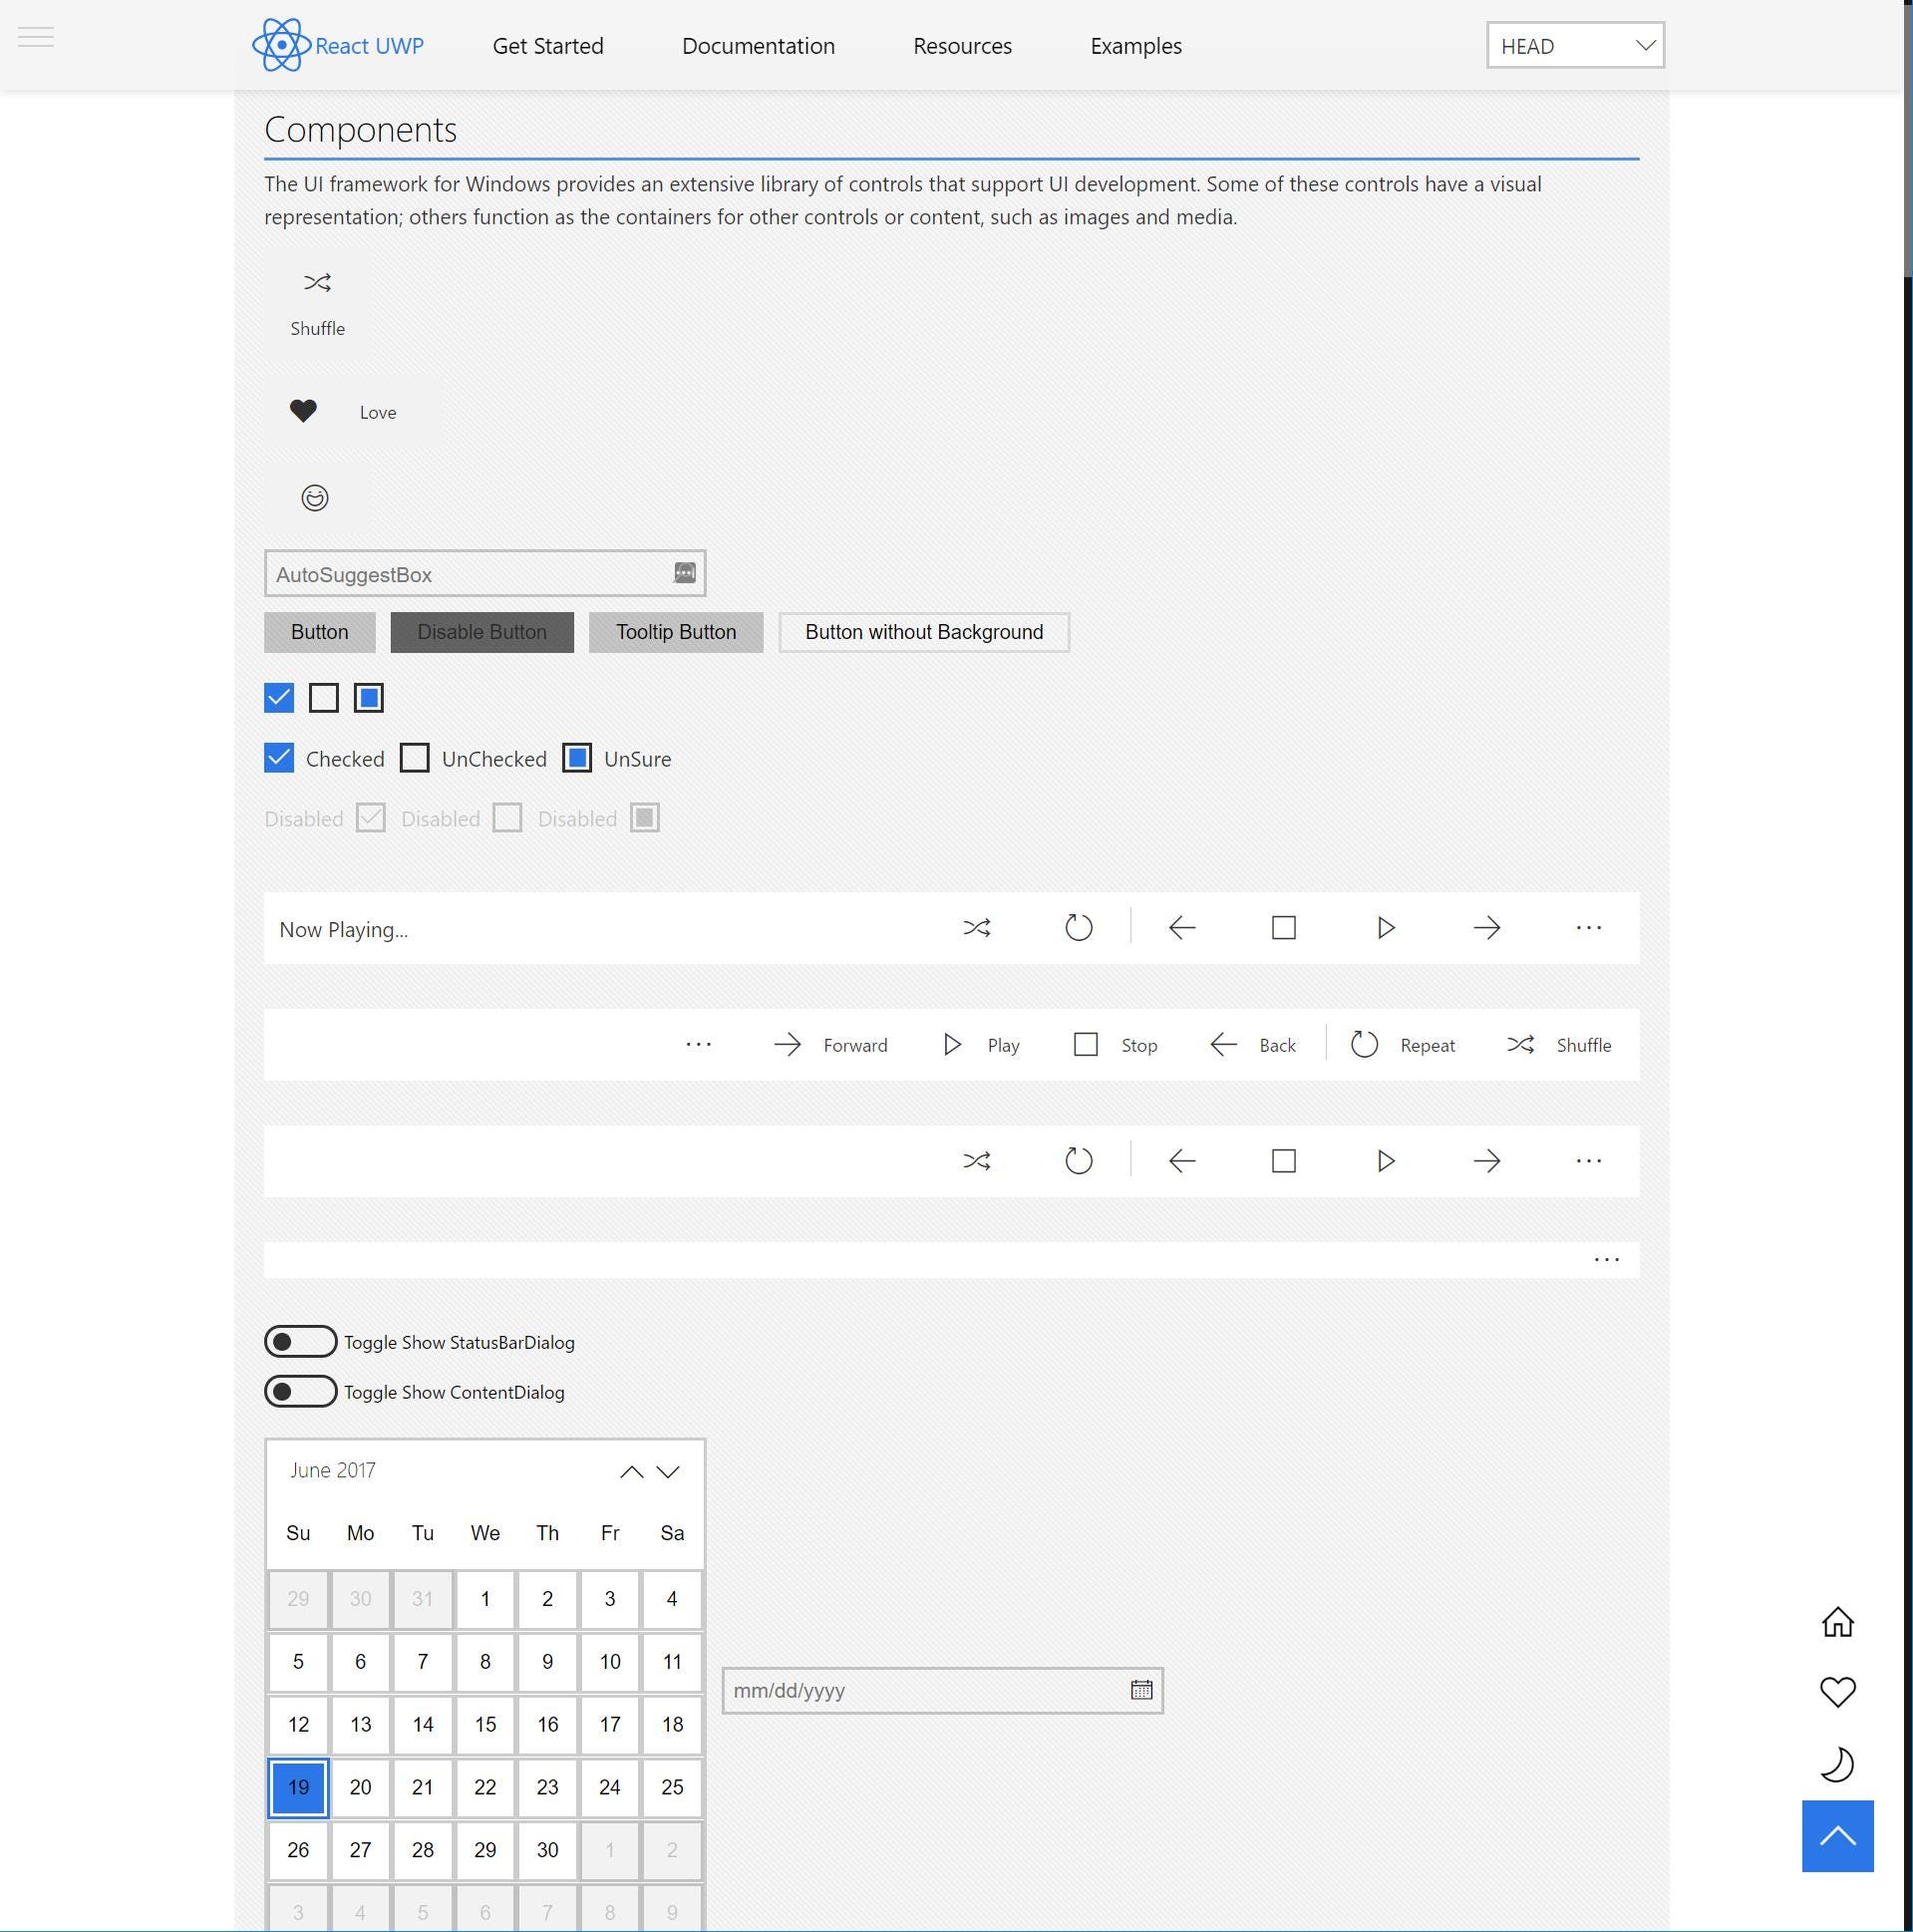
Task: Enable the Toggle Show StatusBarDialog switch
Action: (301, 1341)
